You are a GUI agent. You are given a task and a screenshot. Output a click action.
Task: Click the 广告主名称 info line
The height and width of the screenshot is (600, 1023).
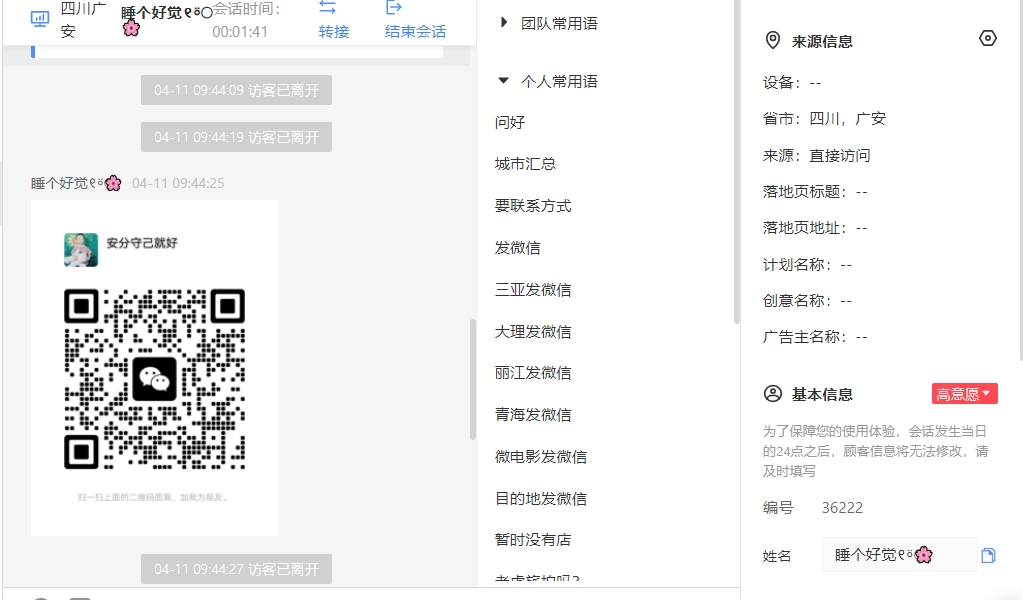[816, 337]
